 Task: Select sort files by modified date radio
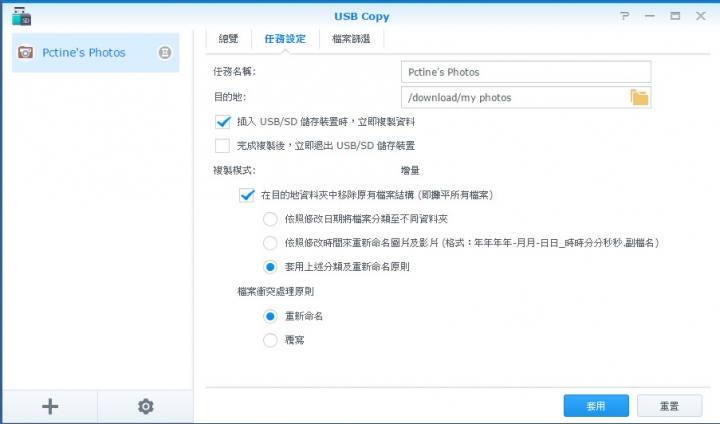270,219
